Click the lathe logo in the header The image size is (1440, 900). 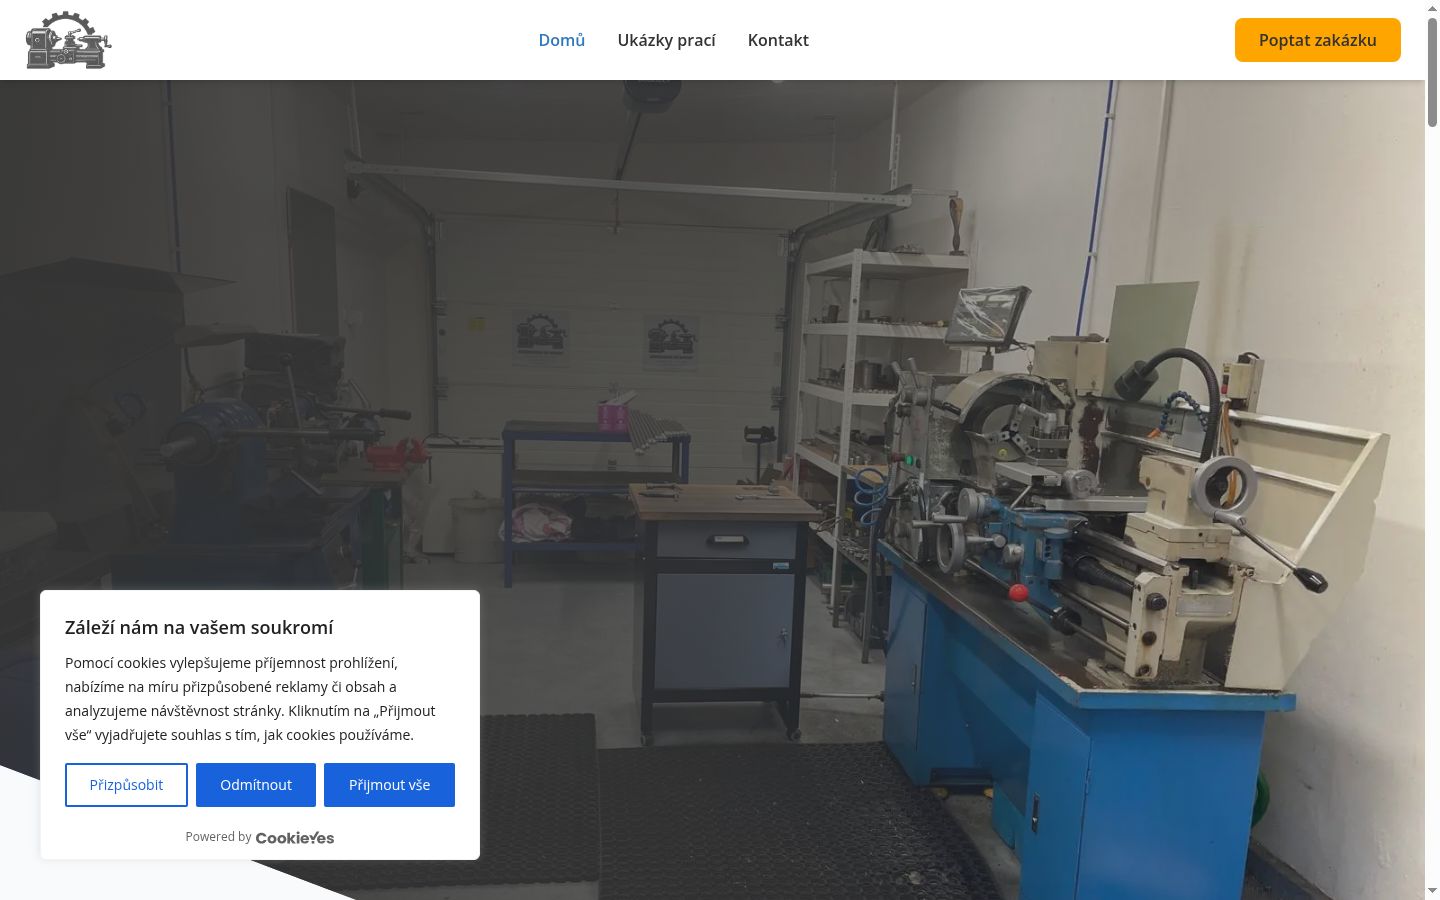pyautogui.click(x=68, y=40)
